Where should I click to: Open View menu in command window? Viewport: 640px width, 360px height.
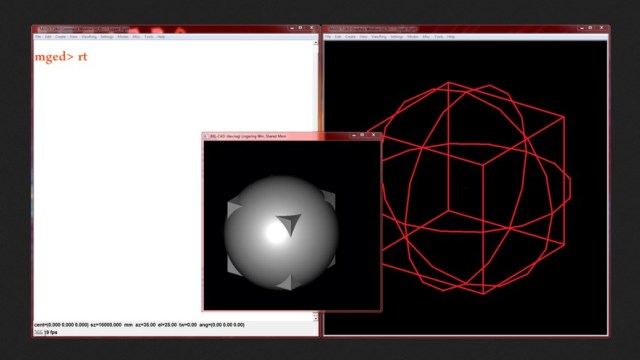pyautogui.click(x=73, y=37)
